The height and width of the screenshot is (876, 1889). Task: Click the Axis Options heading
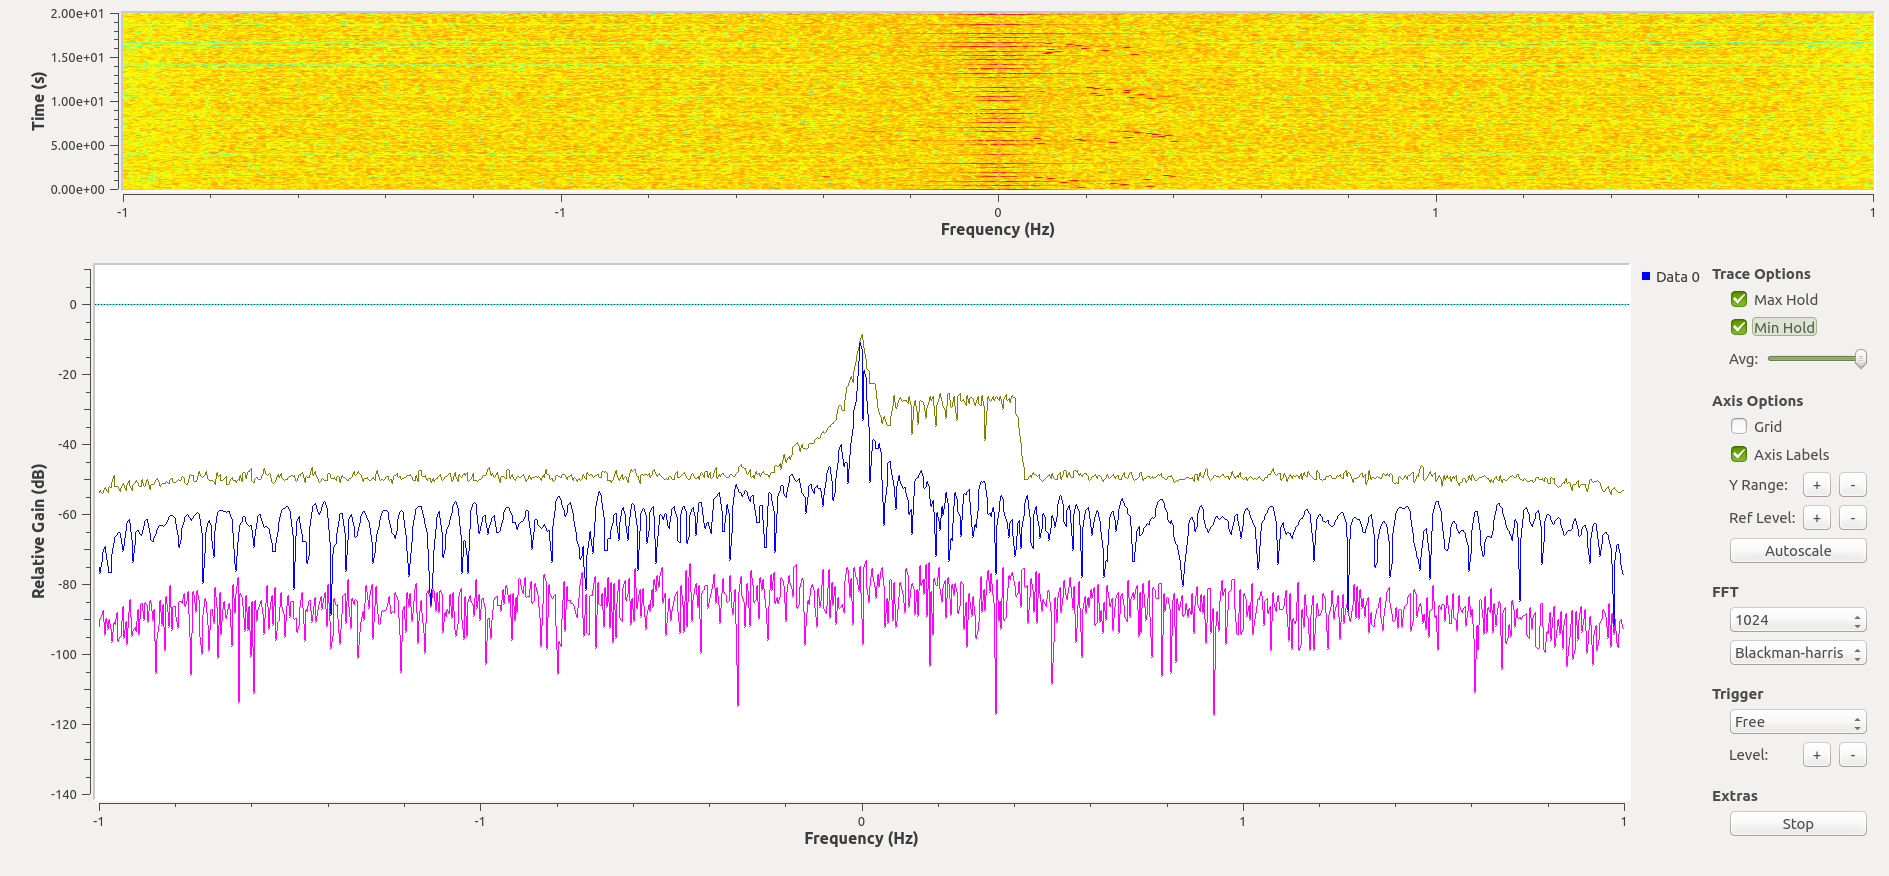click(x=1757, y=401)
